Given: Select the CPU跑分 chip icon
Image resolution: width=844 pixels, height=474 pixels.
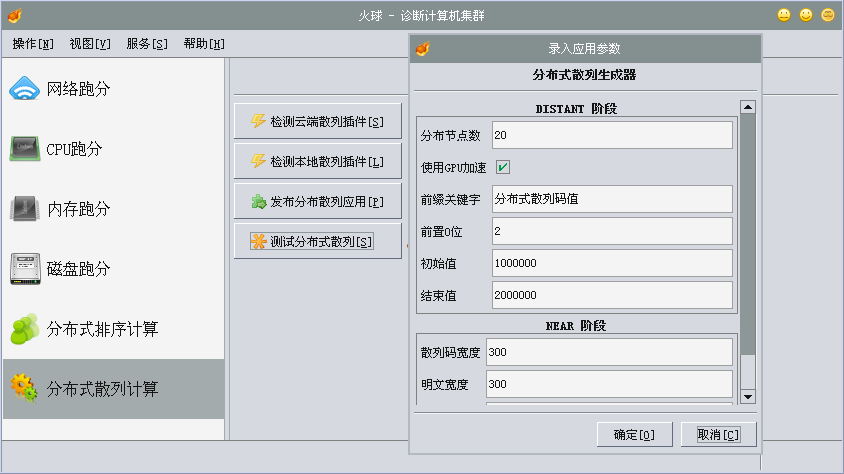Looking at the screenshot, I should [25, 148].
